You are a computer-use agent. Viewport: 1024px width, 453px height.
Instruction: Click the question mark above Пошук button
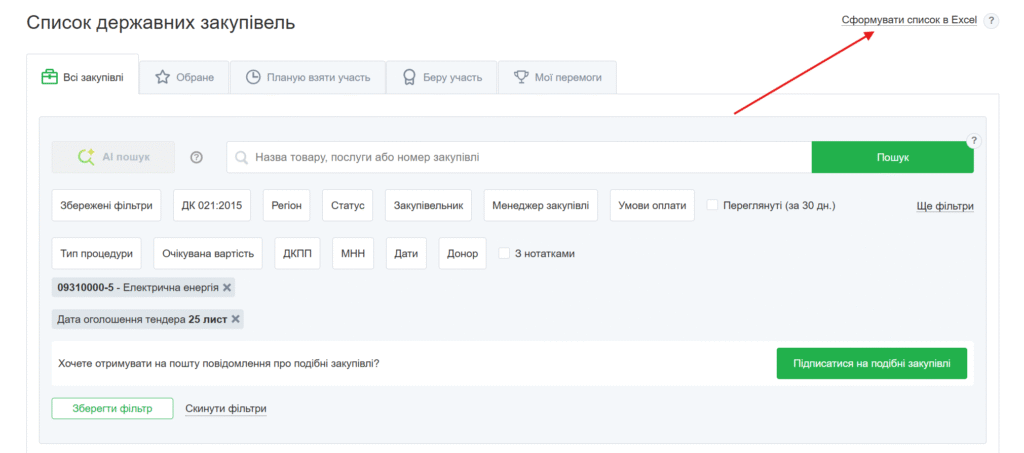(973, 141)
